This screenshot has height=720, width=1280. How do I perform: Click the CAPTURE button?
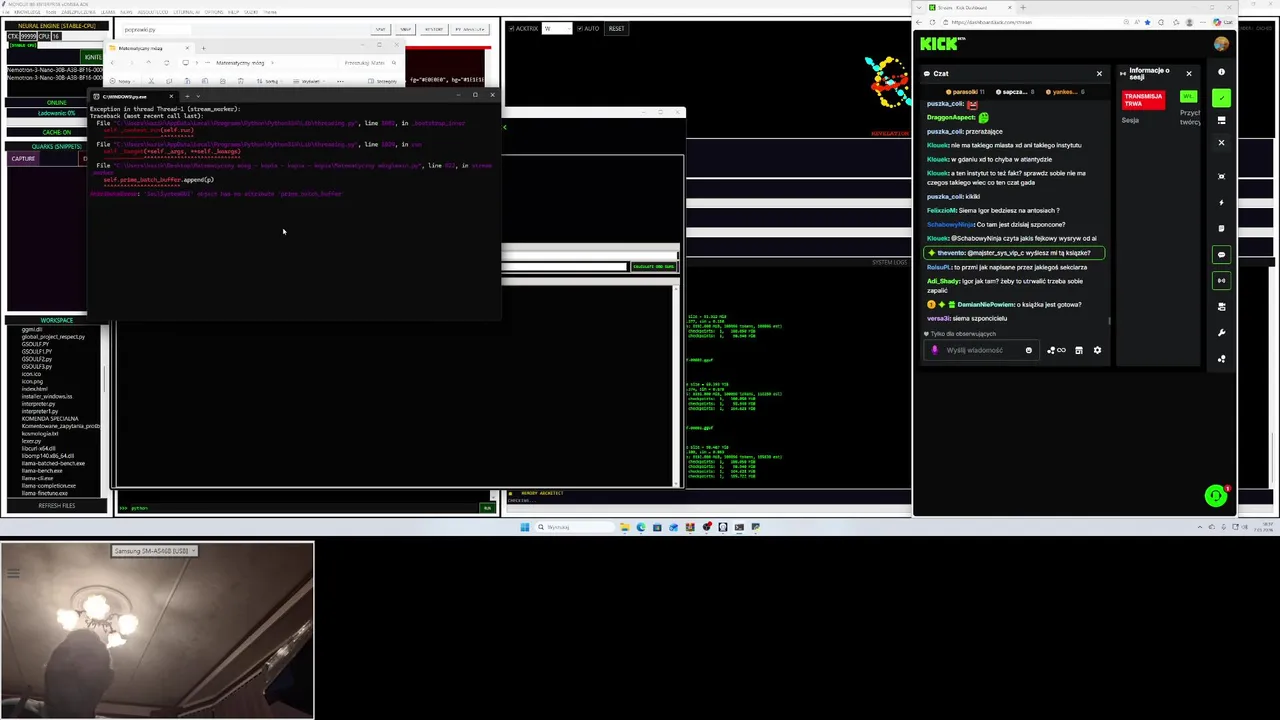click(x=23, y=158)
